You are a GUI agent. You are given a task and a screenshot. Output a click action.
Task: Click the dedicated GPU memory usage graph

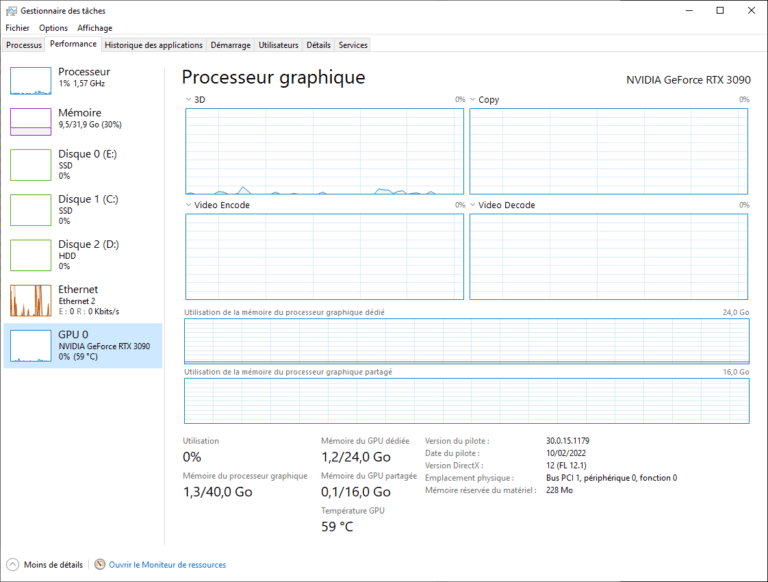pos(466,341)
